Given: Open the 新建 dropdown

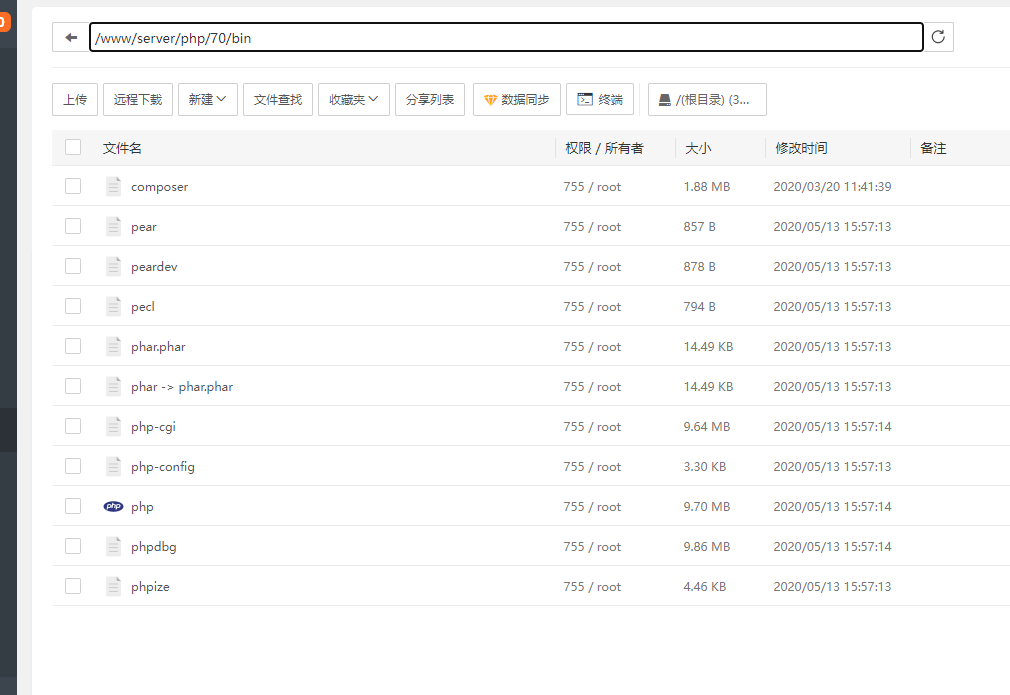Looking at the screenshot, I should [x=207, y=99].
